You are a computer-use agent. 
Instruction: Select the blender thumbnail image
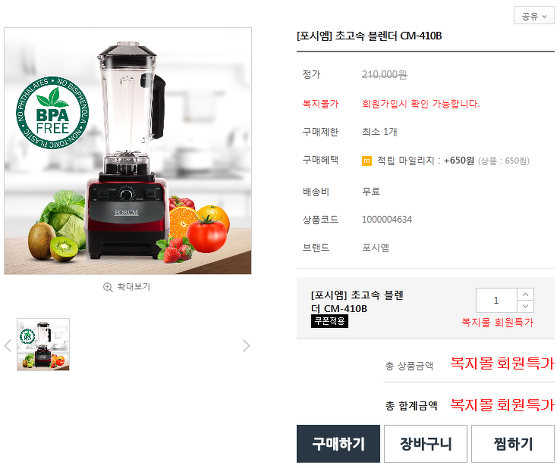(43, 344)
